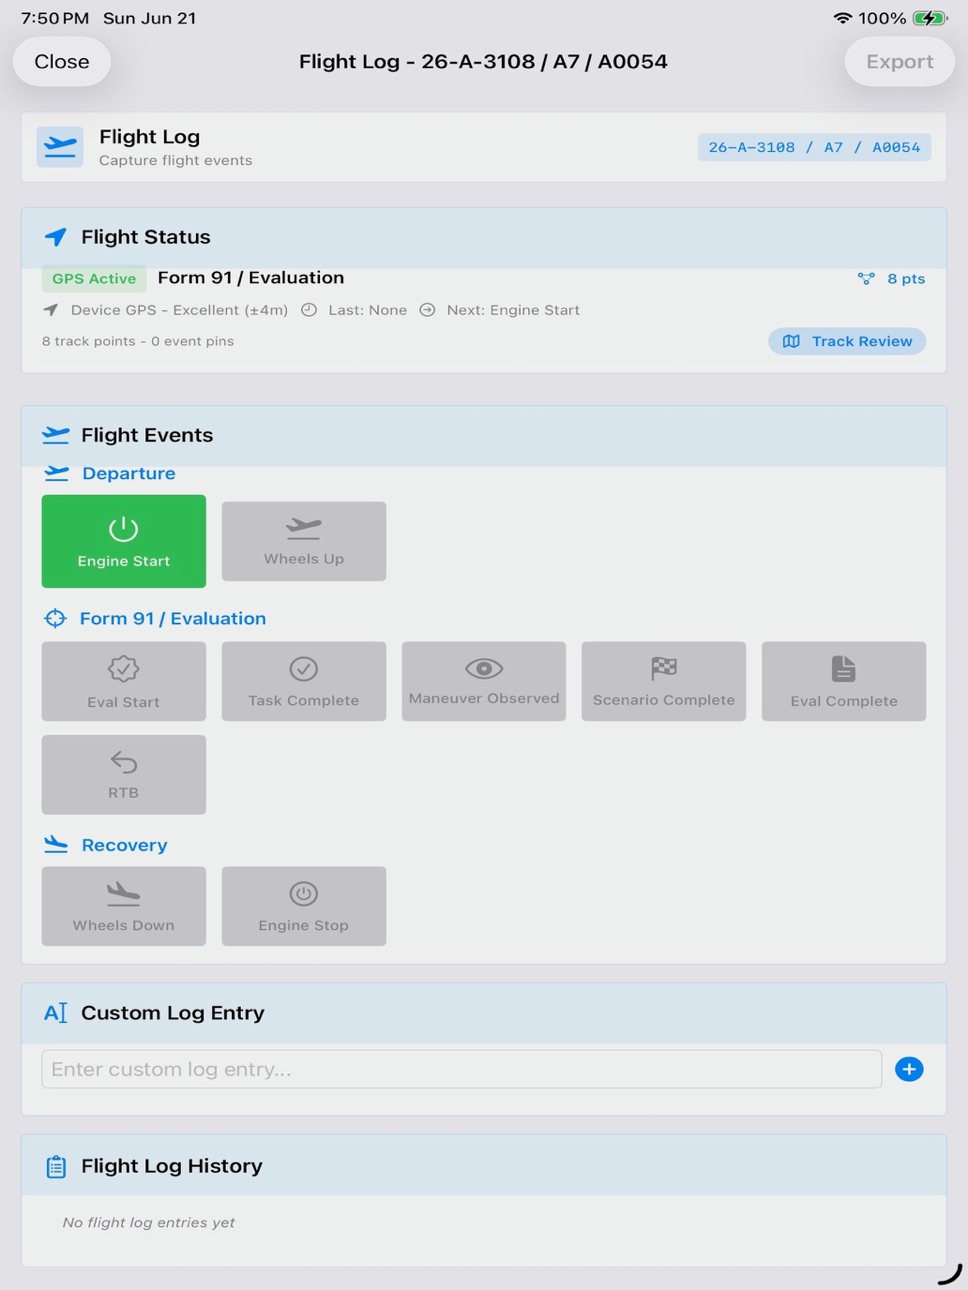Tap the RTB return button

click(124, 774)
